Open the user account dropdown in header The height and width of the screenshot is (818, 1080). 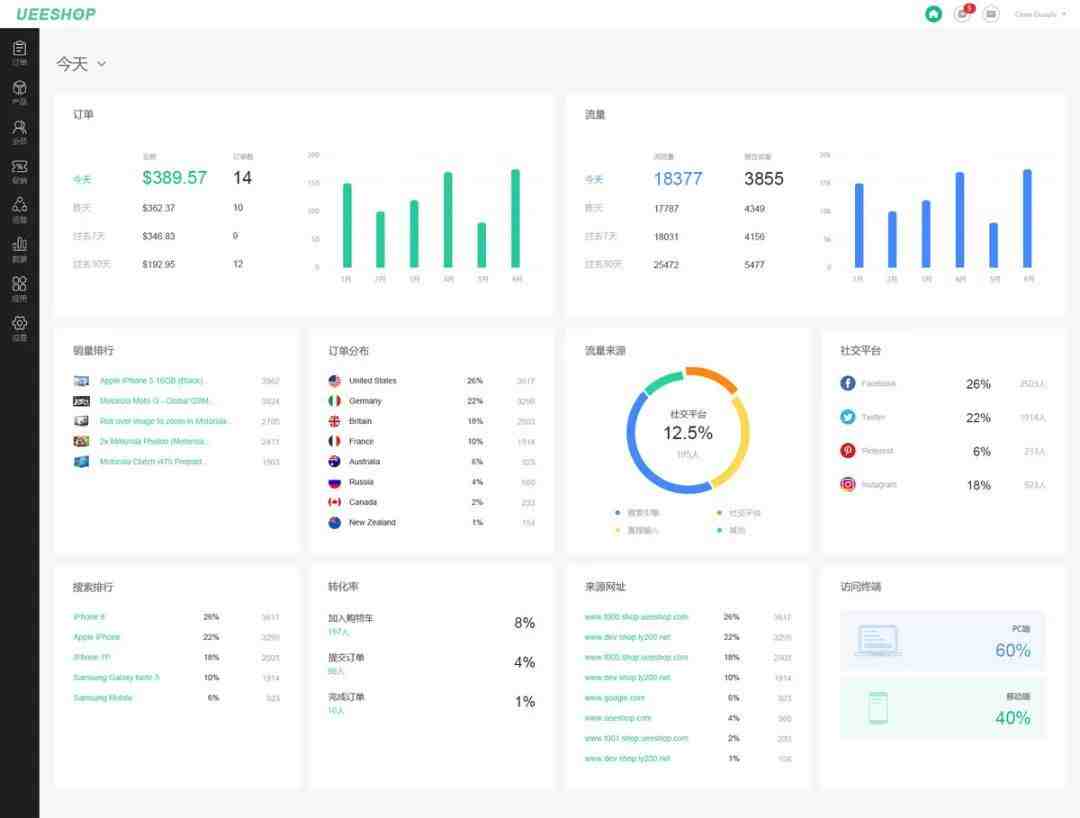pos(1040,14)
